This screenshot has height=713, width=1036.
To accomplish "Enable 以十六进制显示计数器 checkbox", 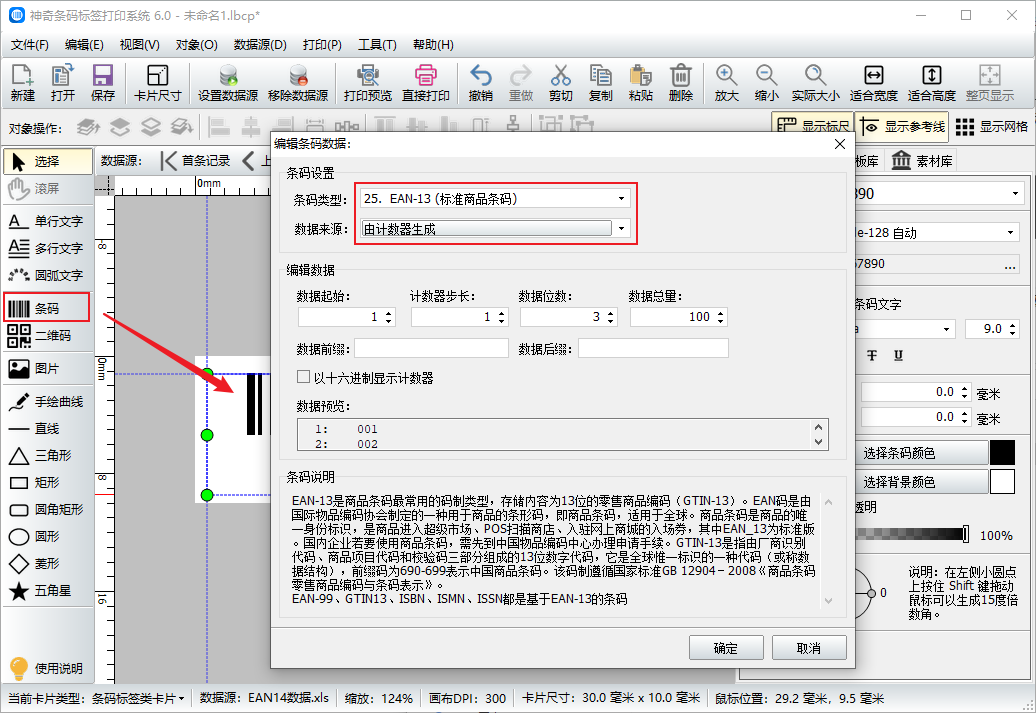I will tap(304, 378).
